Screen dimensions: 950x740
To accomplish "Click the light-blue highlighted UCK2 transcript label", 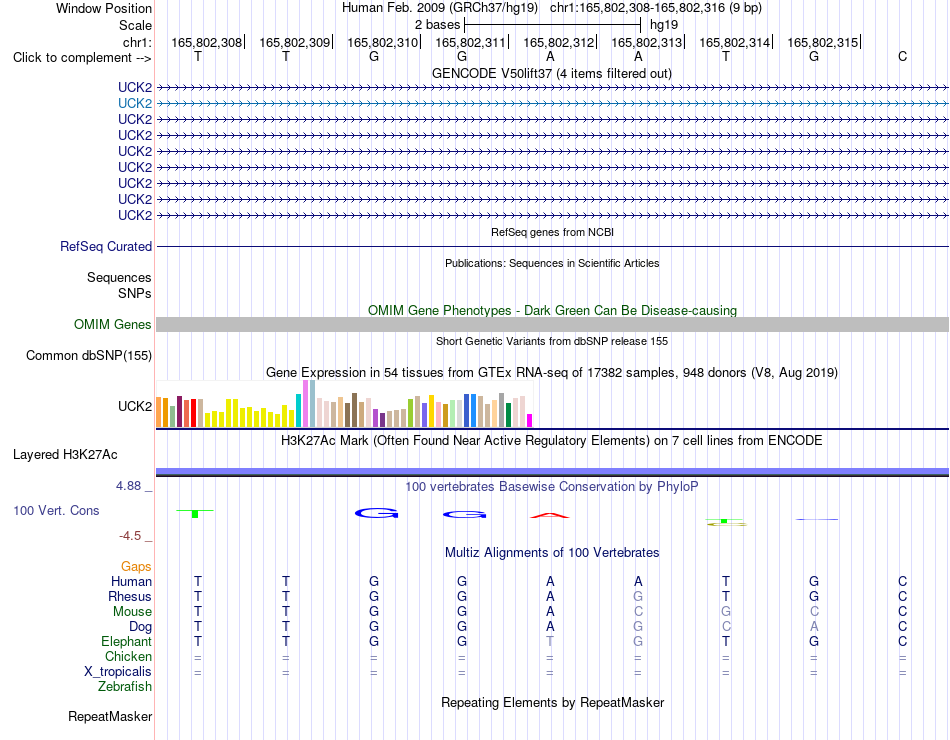I will pos(135,104).
